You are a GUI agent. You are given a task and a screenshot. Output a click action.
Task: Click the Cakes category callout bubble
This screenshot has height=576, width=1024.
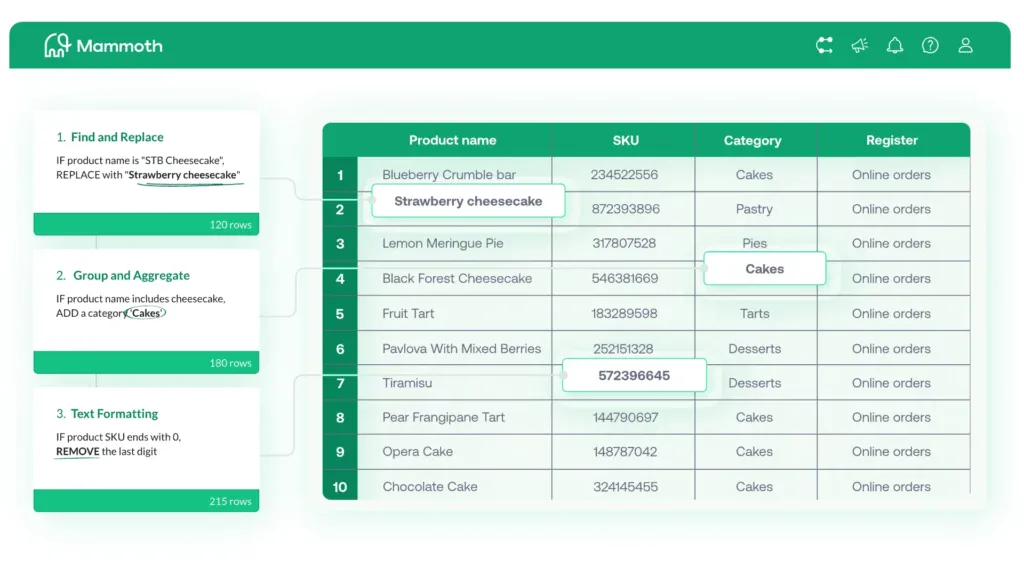click(765, 268)
